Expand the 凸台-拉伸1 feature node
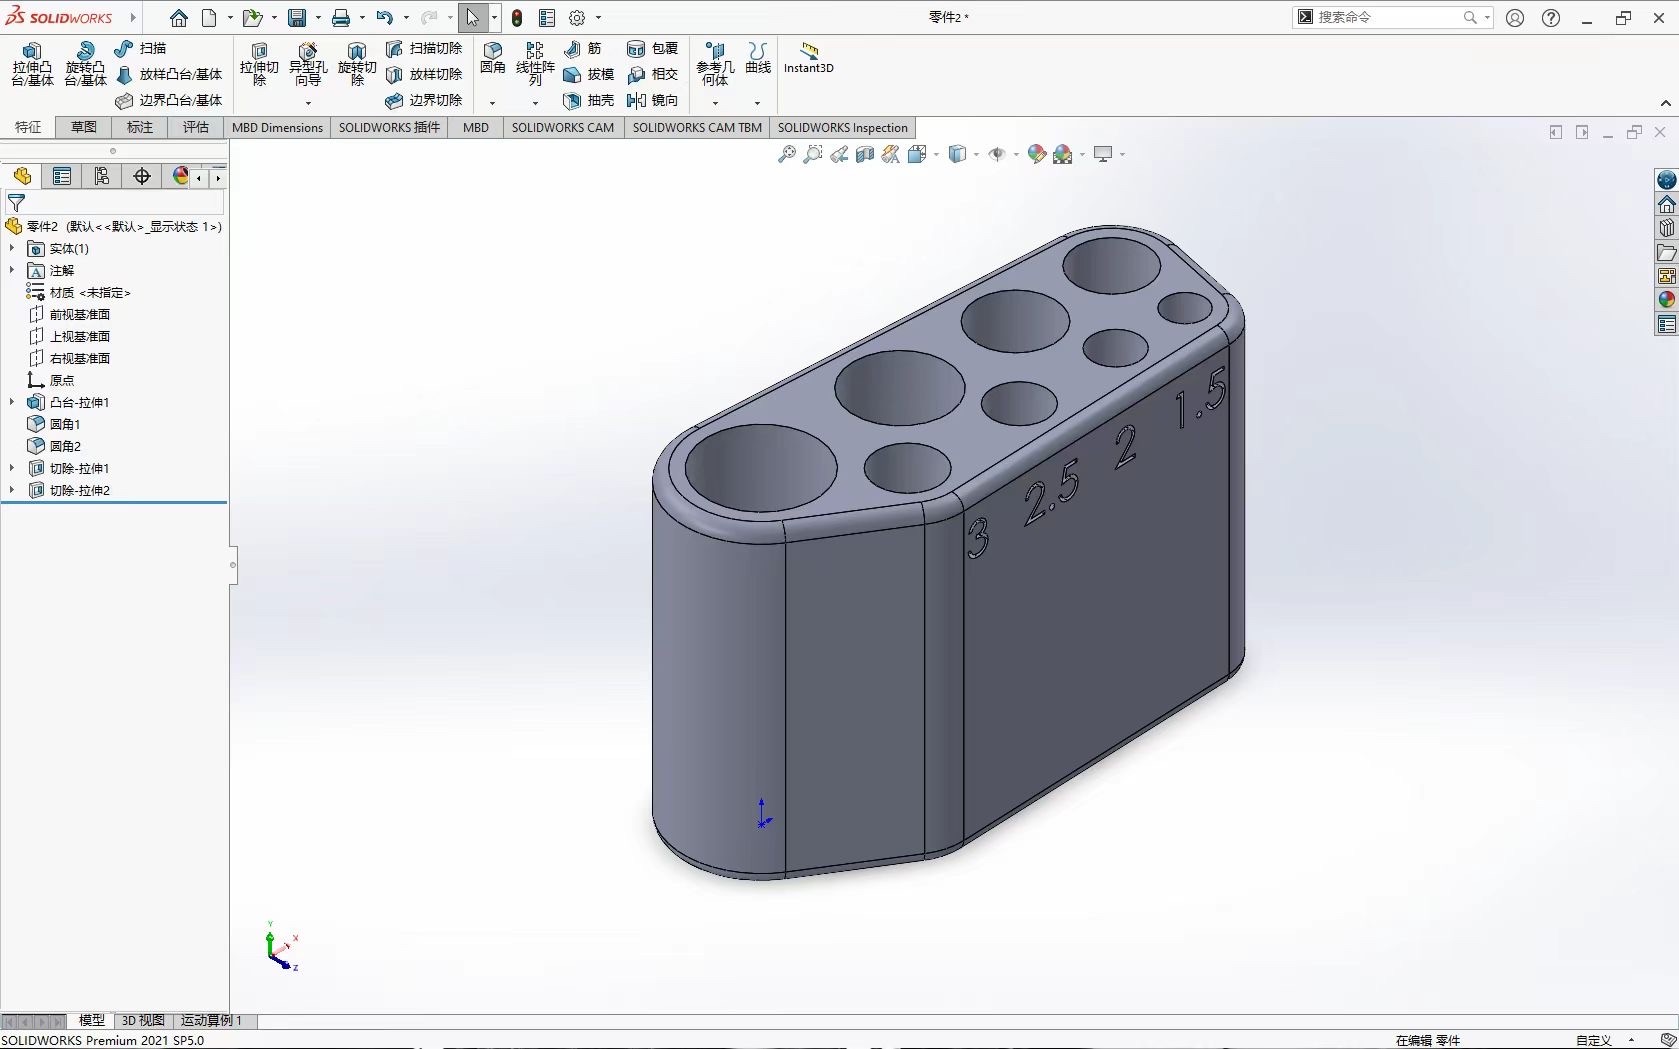This screenshot has width=1679, height=1049. tap(12, 402)
